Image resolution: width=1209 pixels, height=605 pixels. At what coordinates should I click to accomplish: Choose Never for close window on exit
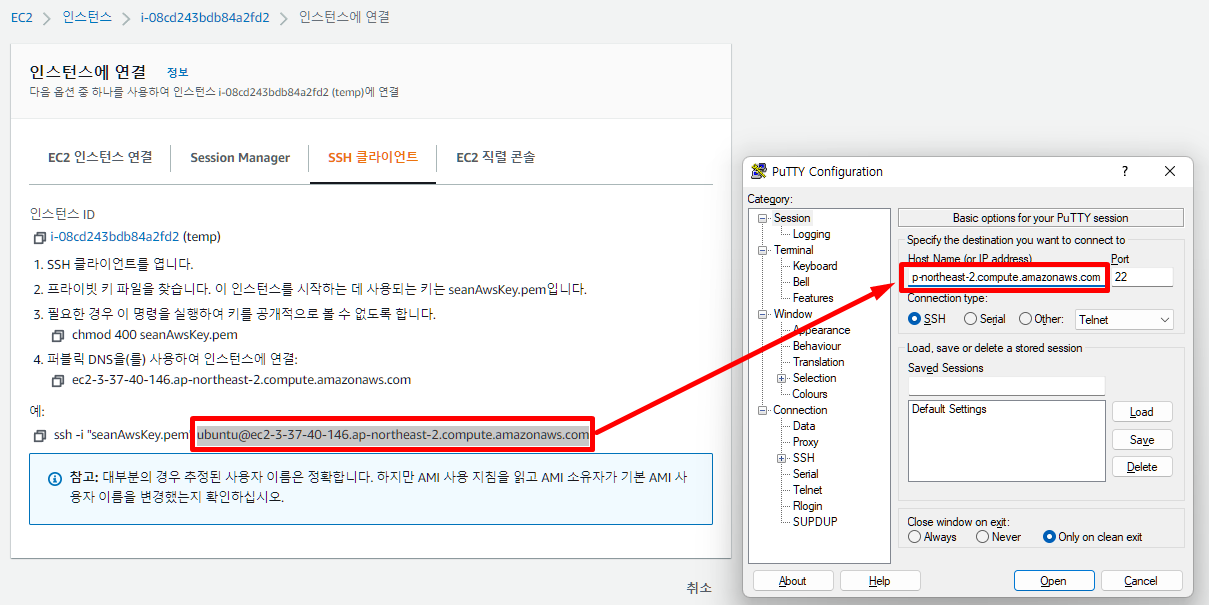pyautogui.click(x=982, y=537)
